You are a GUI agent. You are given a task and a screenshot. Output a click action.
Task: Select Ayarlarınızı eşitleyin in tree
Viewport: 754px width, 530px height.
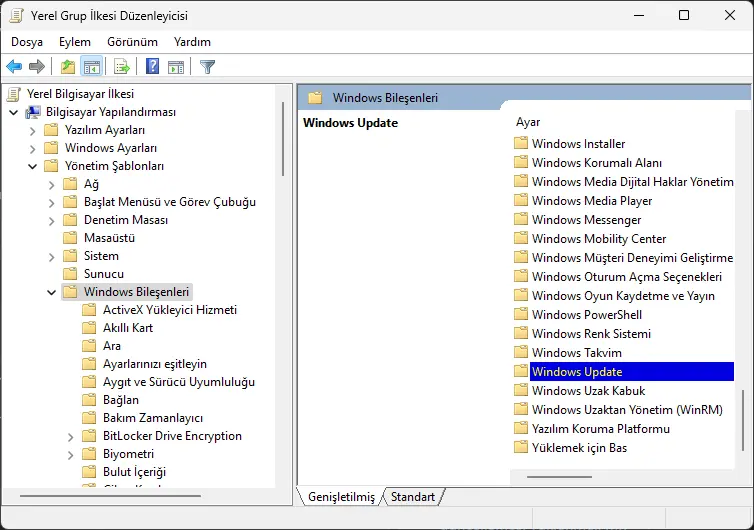pyautogui.click(x=154, y=364)
